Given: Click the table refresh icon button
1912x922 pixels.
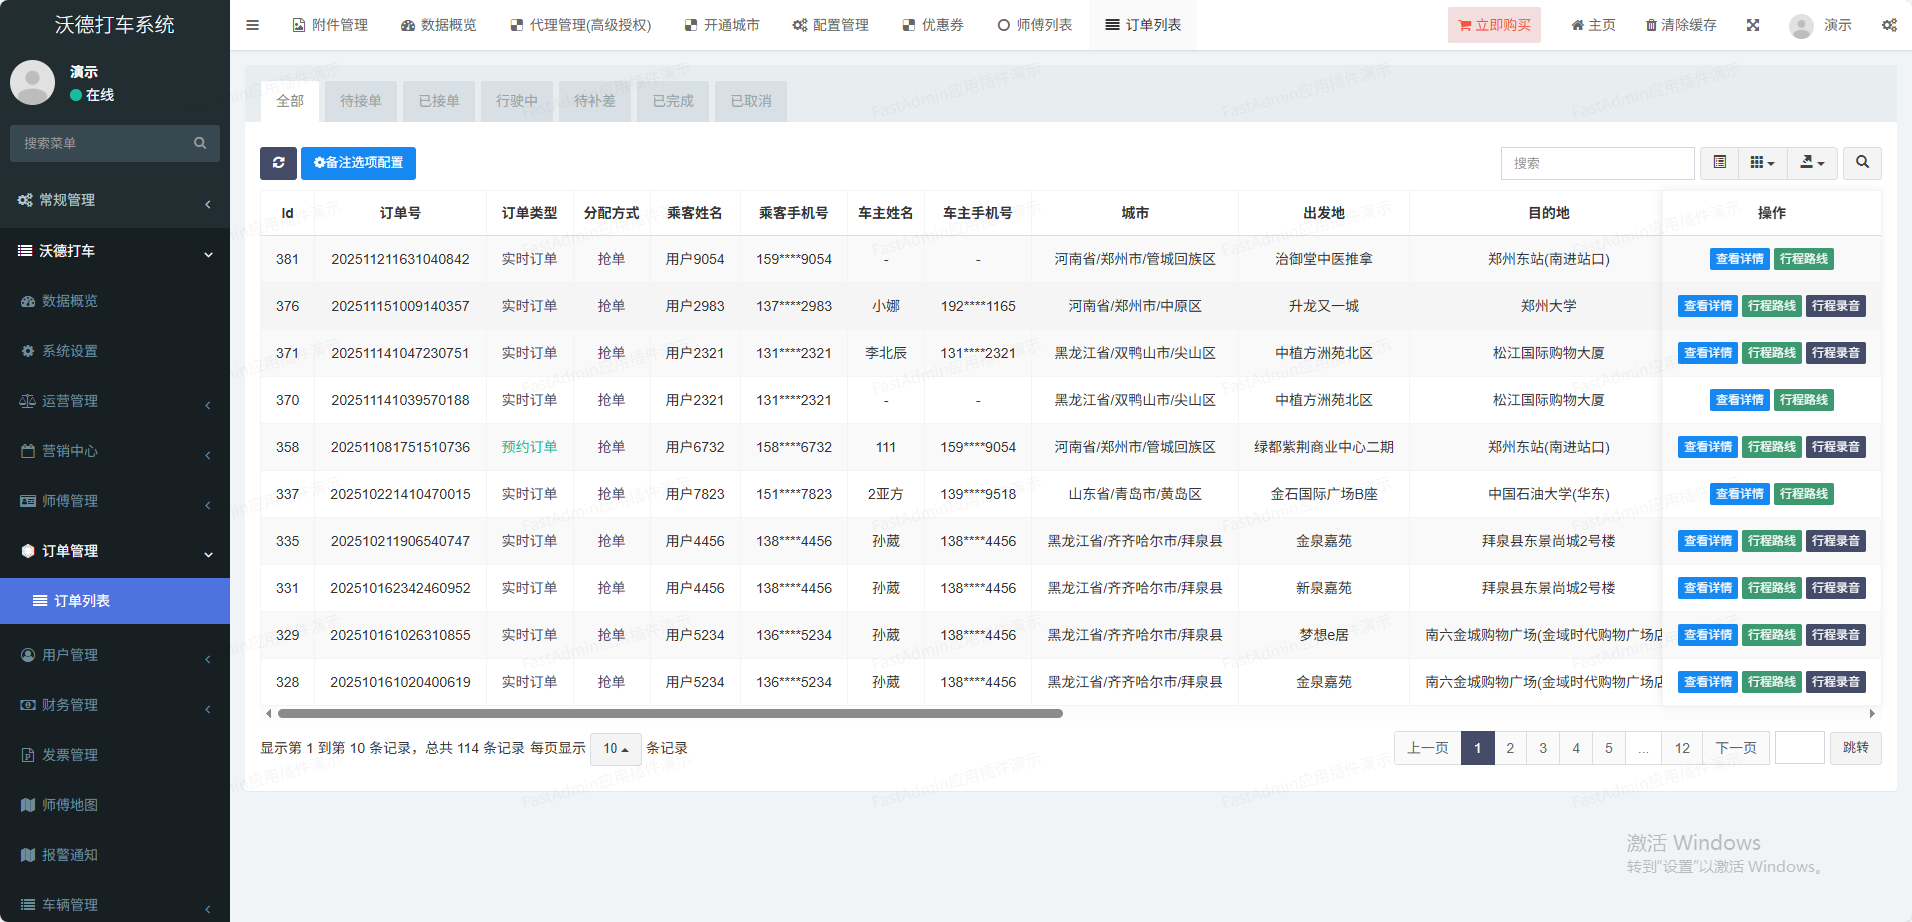Looking at the screenshot, I should [278, 163].
